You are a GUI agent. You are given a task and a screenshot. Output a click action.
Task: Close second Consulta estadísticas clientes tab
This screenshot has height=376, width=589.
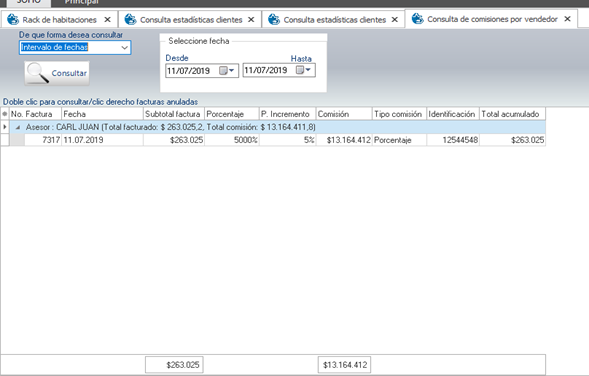(395, 20)
